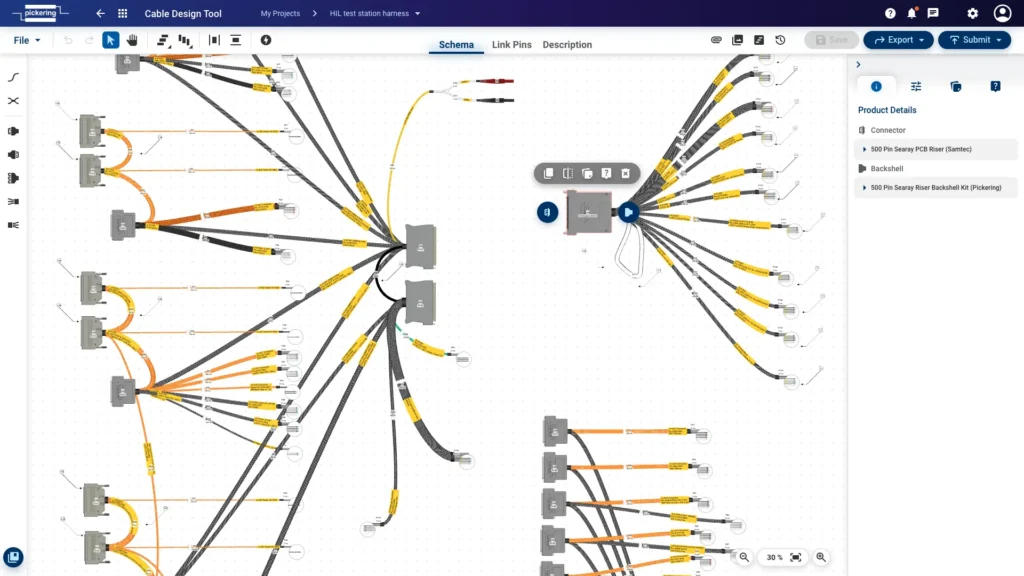View notifications bell
The width and height of the screenshot is (1024, 576).
tap(912, 13)
